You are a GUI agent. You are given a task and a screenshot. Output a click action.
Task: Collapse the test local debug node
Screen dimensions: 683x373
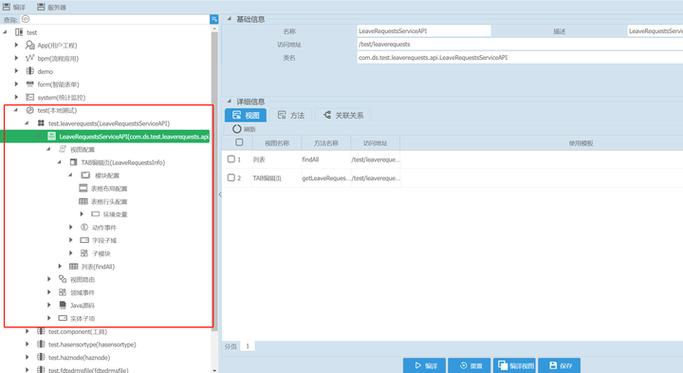click(16, 110)
